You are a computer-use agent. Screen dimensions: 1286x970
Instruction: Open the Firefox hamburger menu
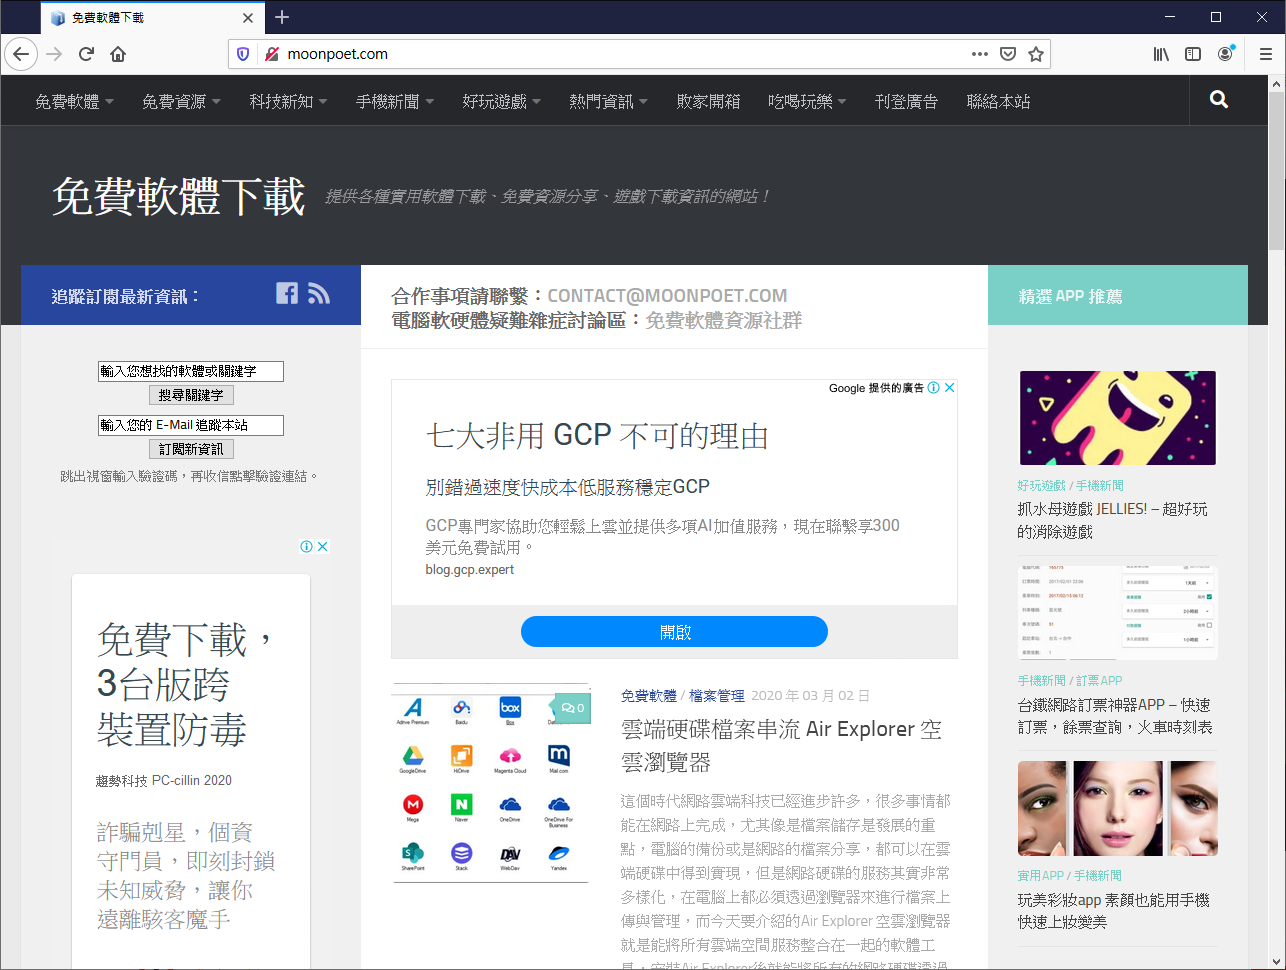click(x=1265, y=54)
